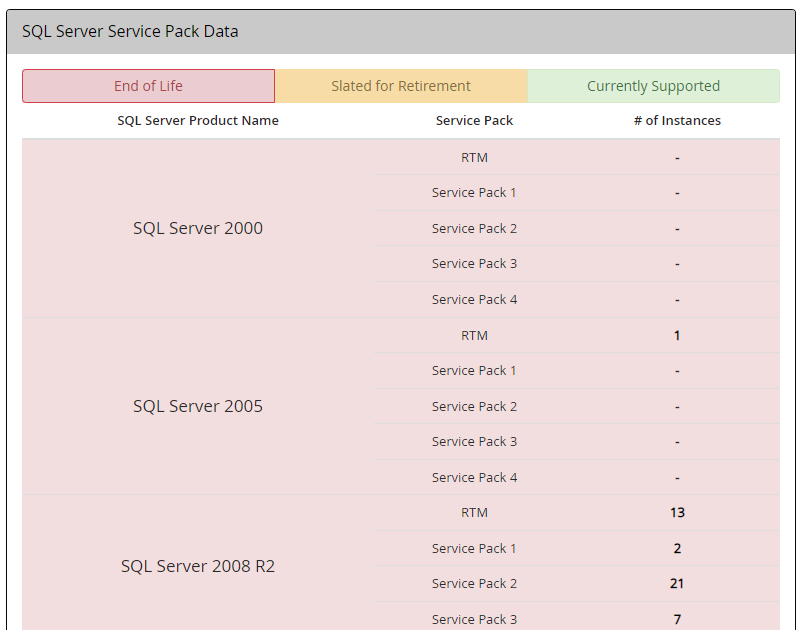Screen dimensions: 799x630
Task: Select the SQL Server 2000 product cell
Action: coord(198,228)
